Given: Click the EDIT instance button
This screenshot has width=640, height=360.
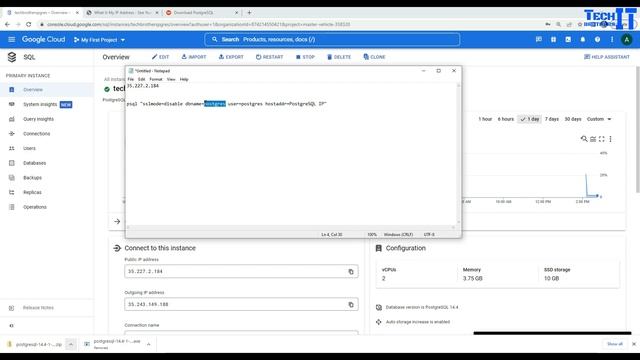Looking at the screenshot, I should (160, 57).
